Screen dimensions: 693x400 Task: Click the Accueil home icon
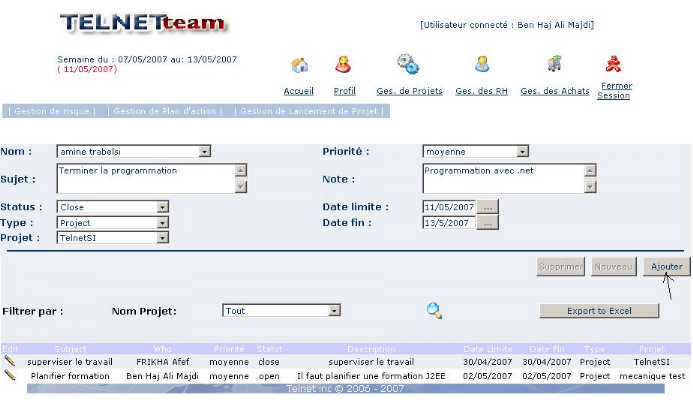pyautogui.click(x=298, y=67)
